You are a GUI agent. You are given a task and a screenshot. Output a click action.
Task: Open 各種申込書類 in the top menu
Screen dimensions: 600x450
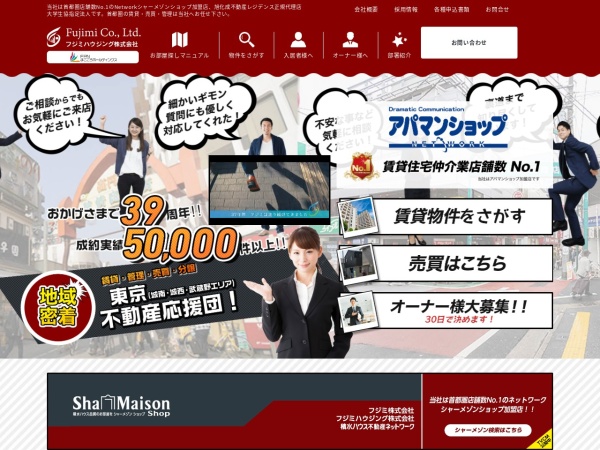(x=452, y=10)
